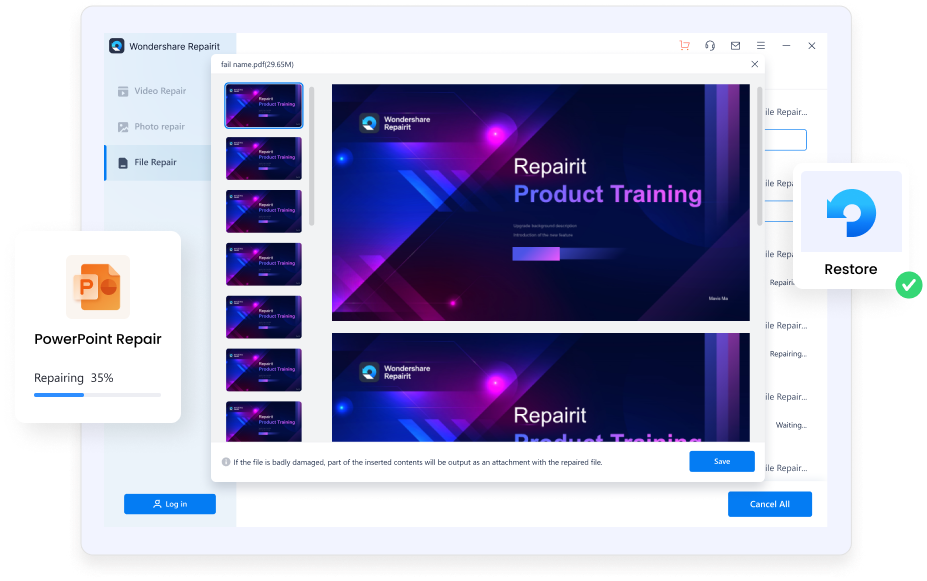
Task: Click the mail envelope icon
Action: (x=735, y=46)
